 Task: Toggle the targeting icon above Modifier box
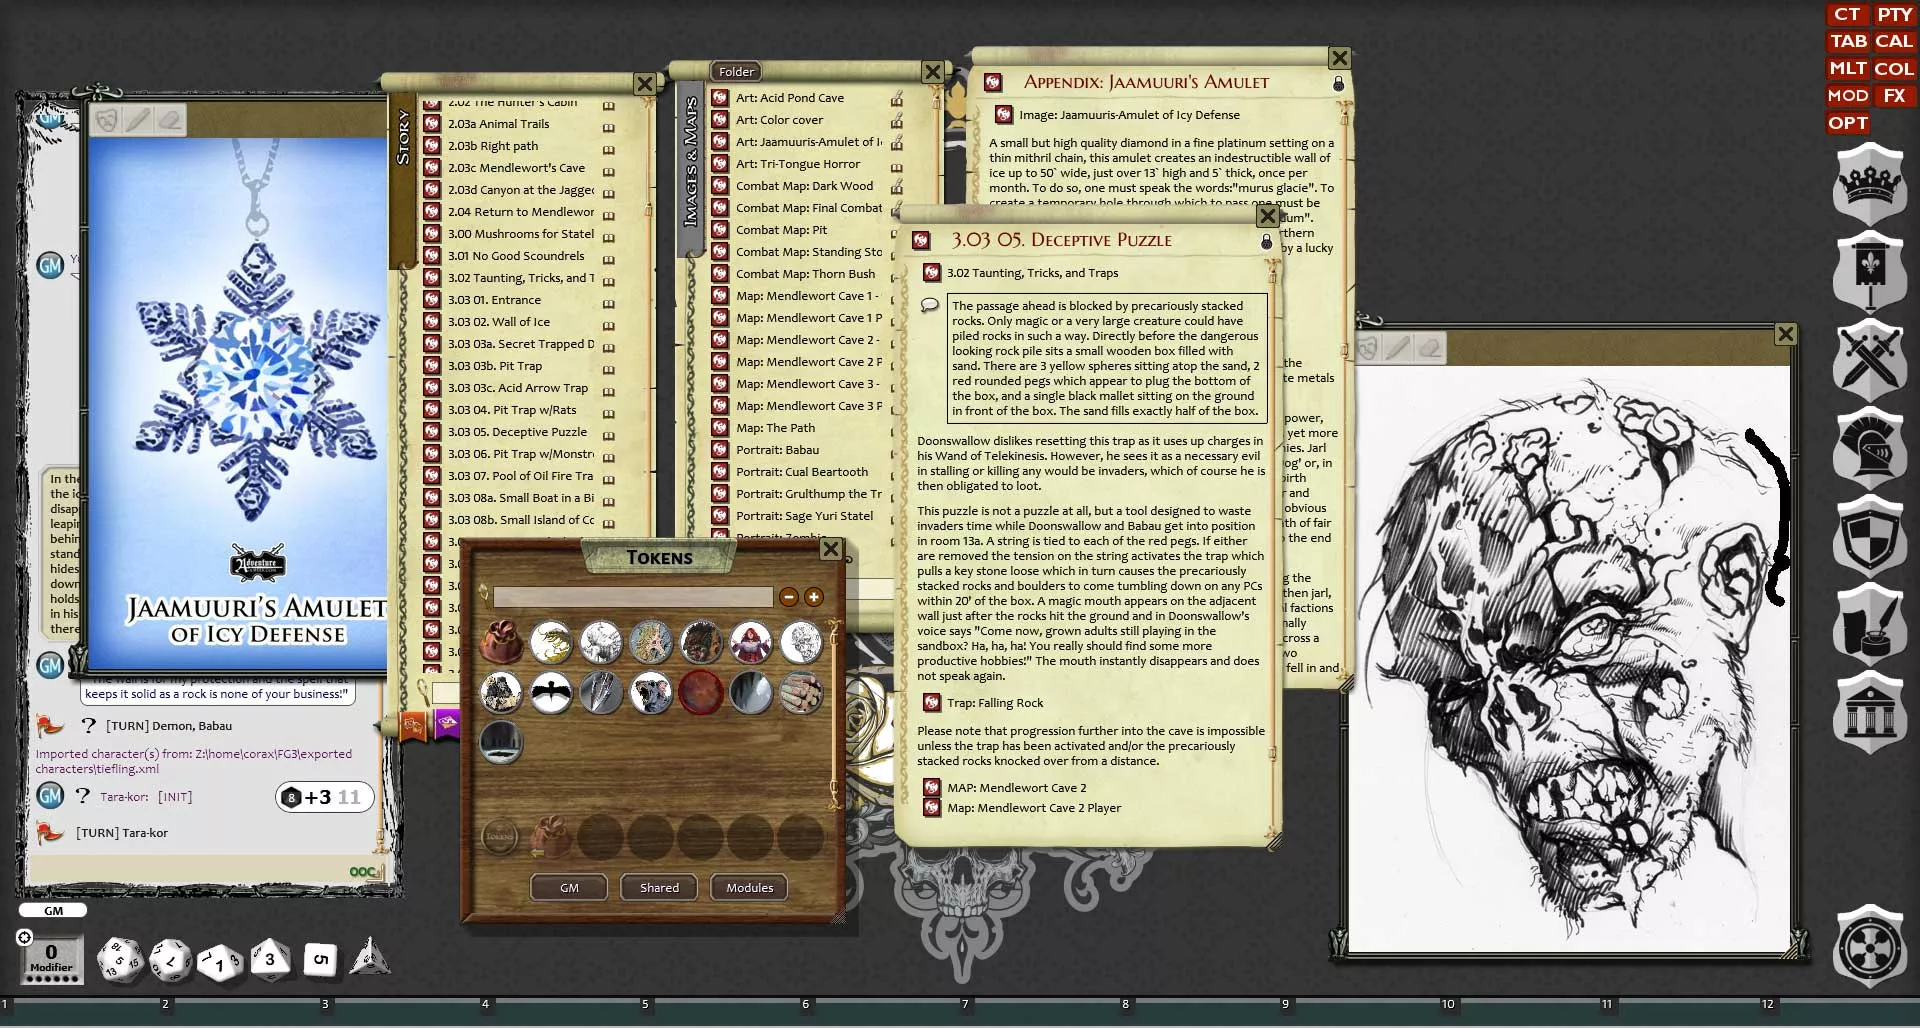coord(25,937)
